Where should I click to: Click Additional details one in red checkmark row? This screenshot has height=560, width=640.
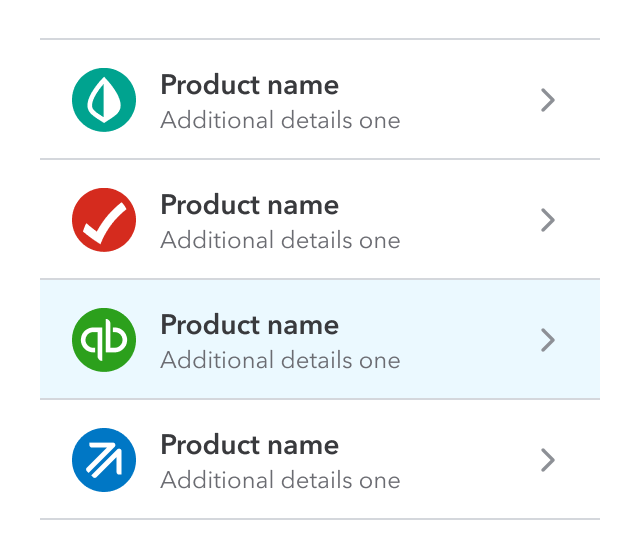tap(280, 241)
